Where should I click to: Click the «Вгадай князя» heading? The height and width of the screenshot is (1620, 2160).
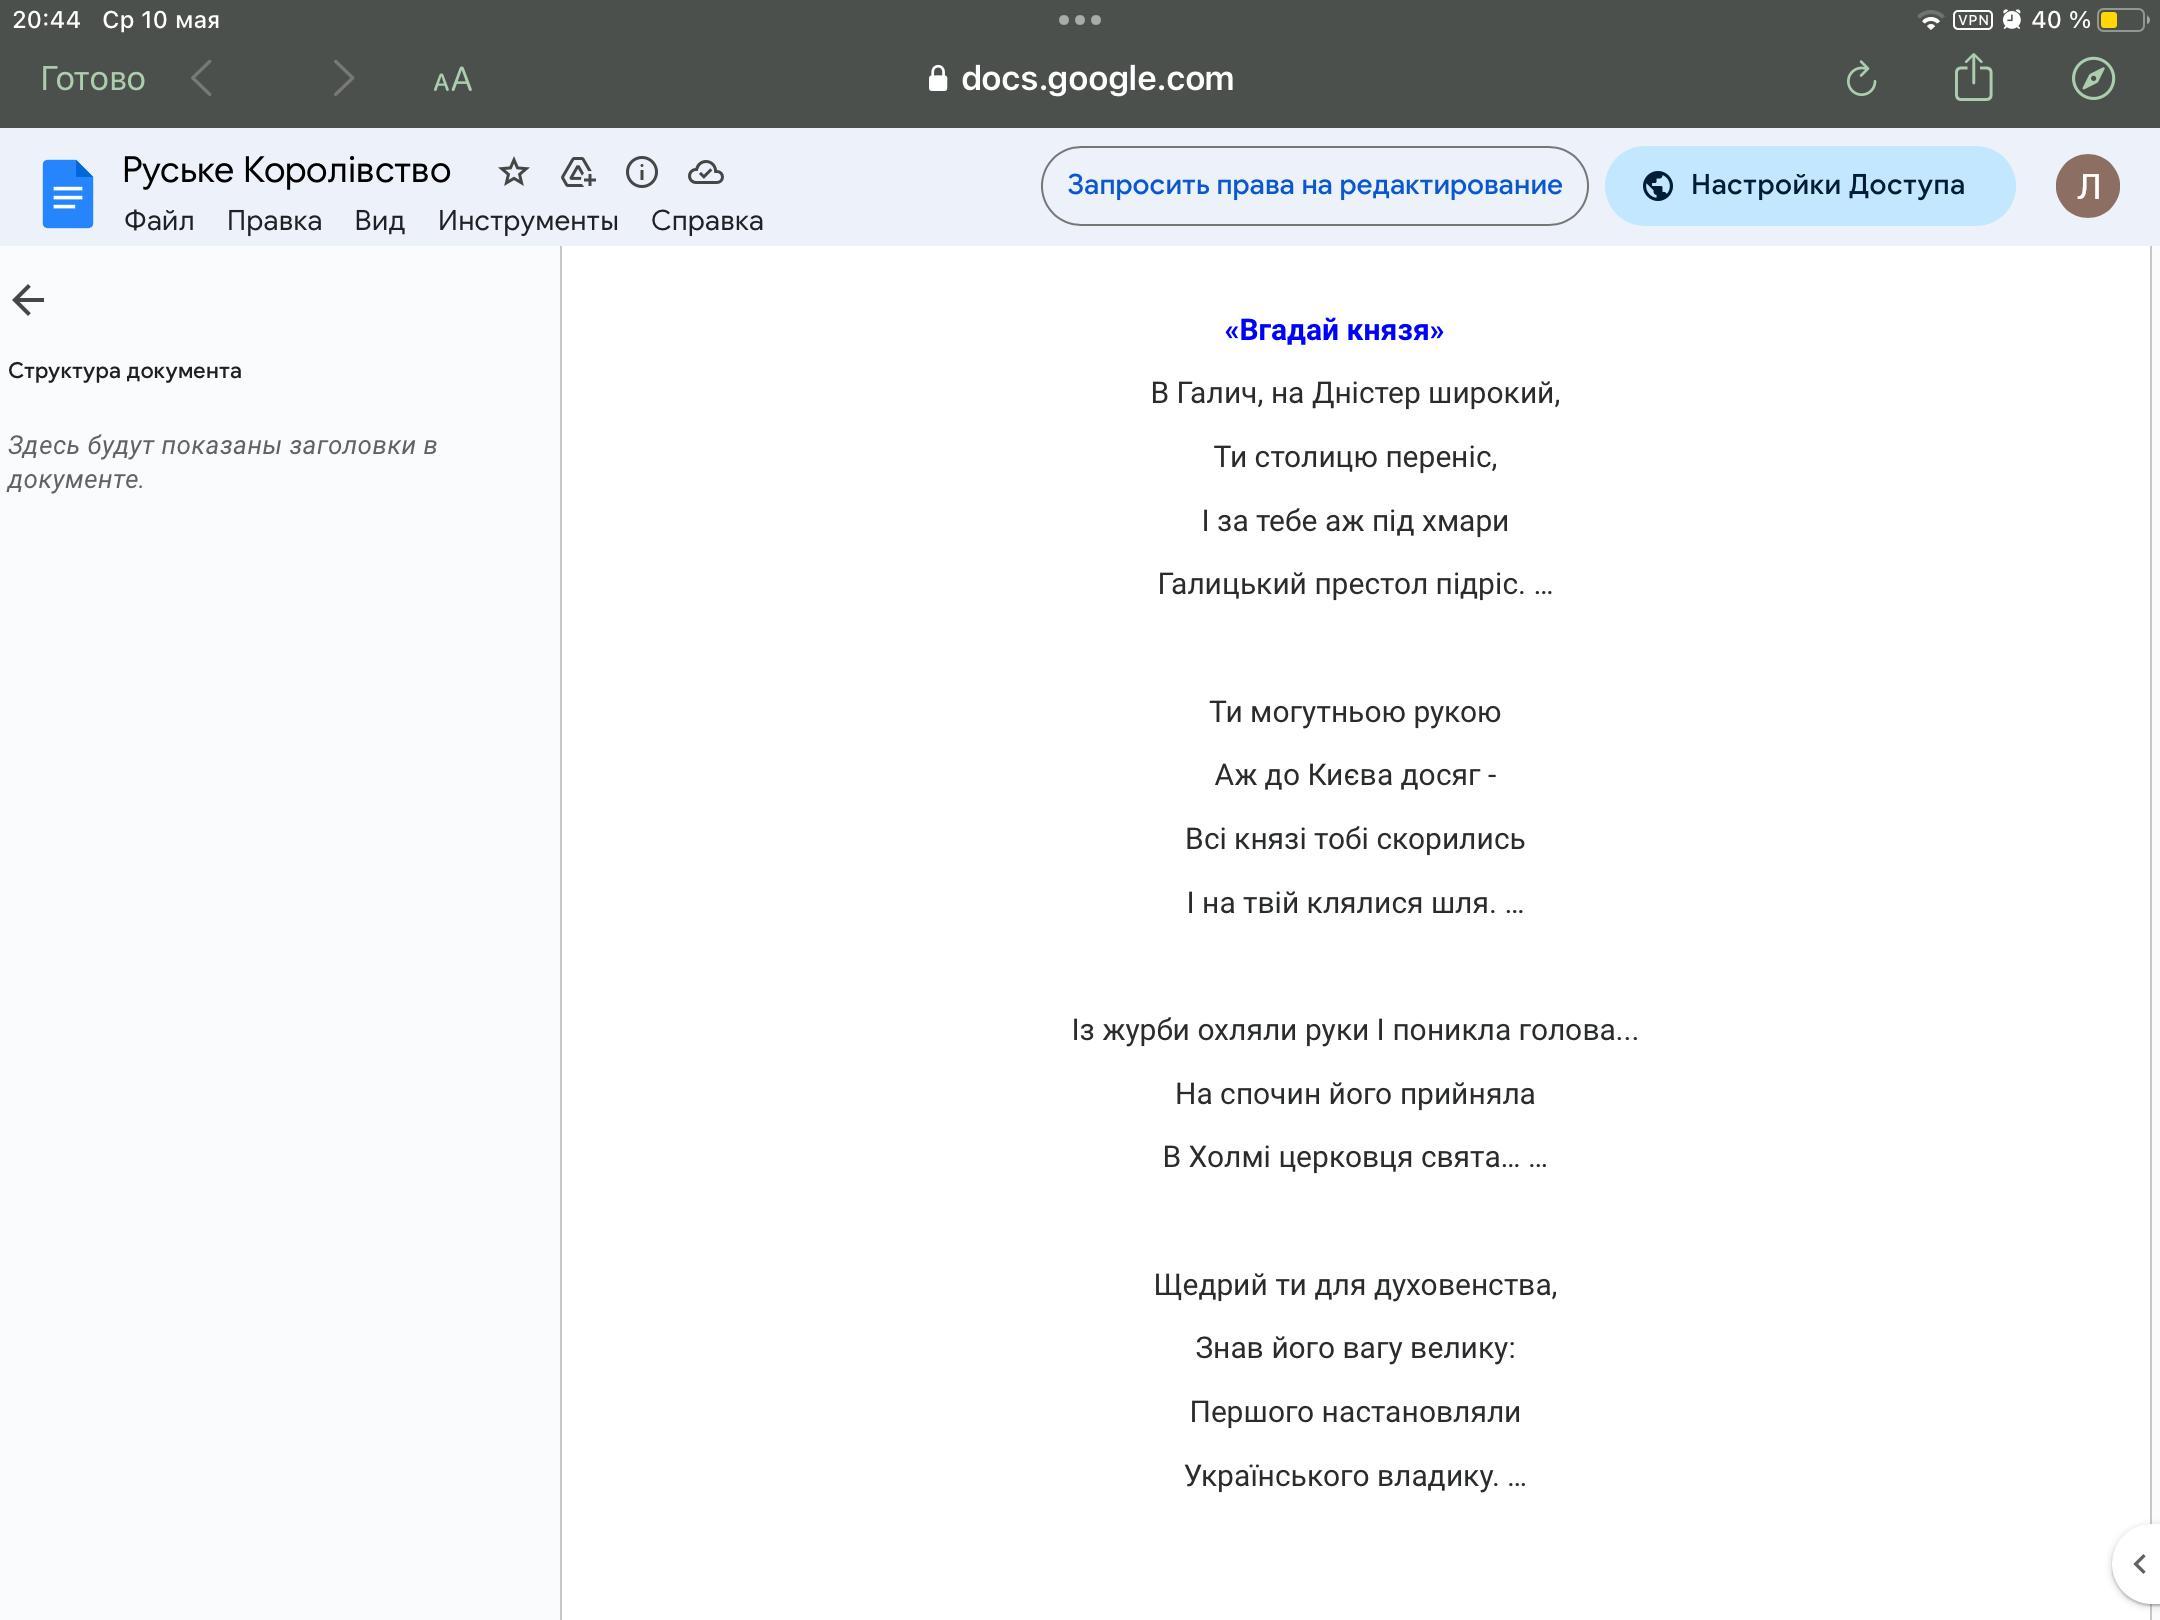pos(1334,330)
